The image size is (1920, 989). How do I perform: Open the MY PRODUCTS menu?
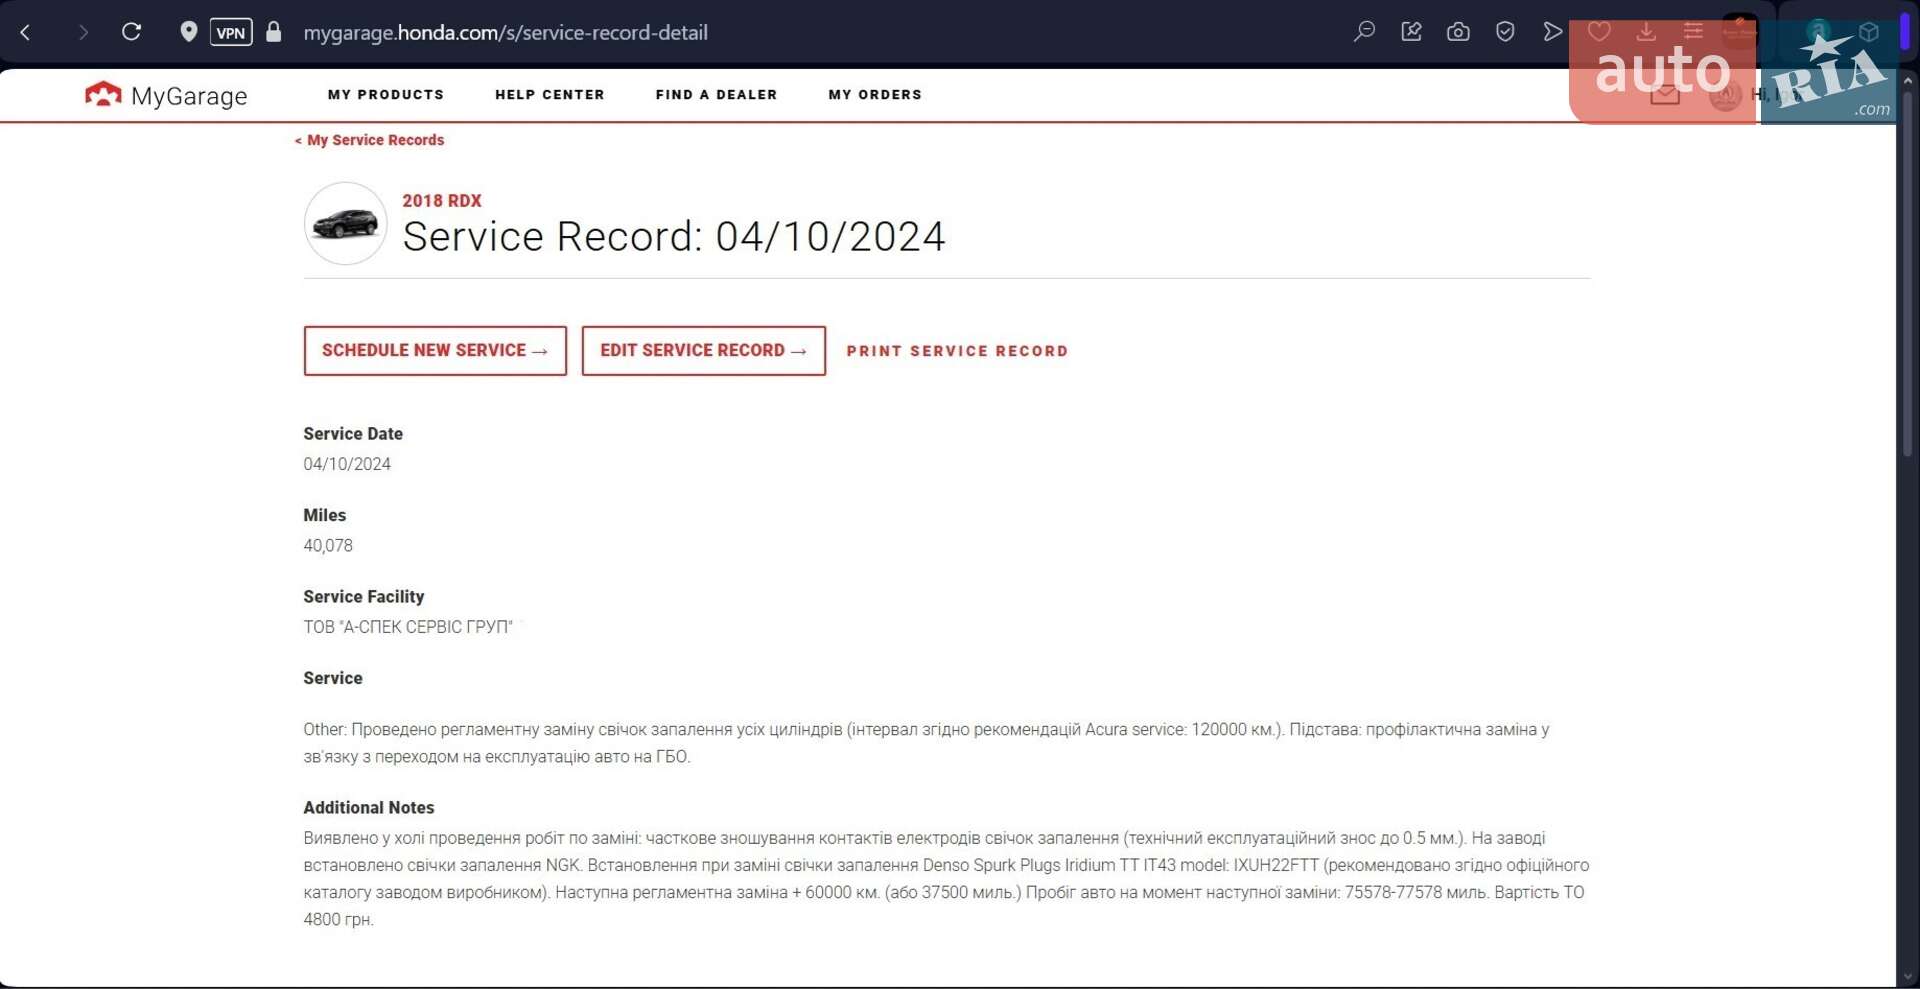pos(386,95)
